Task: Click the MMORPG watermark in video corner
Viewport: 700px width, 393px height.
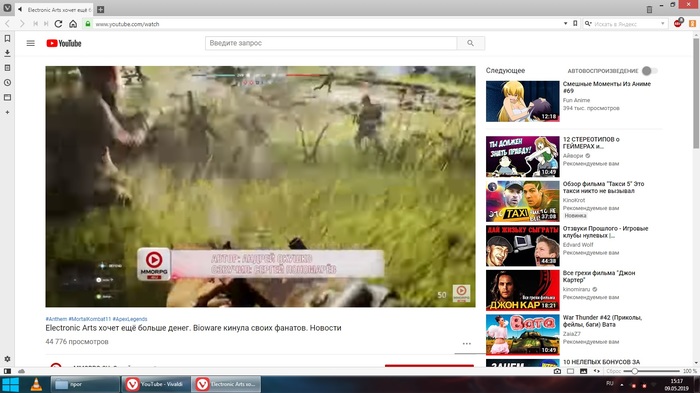Action: pyautogui.click(x=462, y=293)
